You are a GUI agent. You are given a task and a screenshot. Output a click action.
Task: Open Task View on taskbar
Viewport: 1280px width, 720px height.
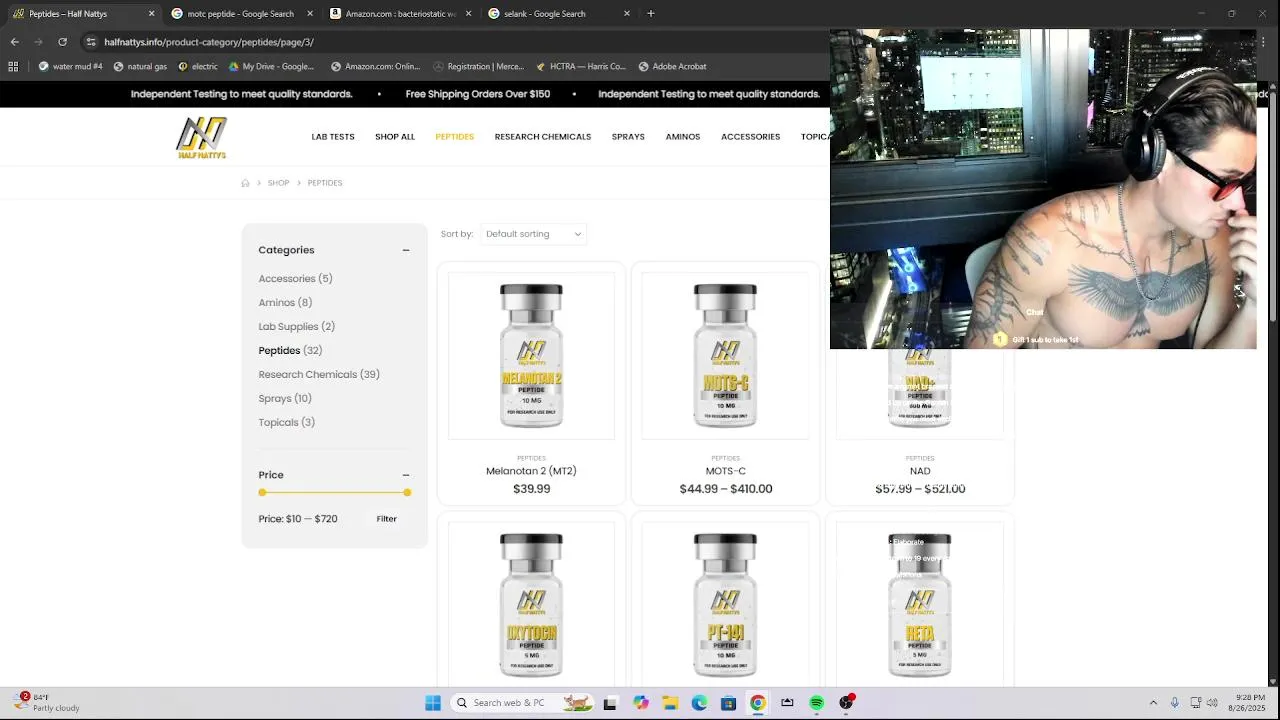pos(610,703)
